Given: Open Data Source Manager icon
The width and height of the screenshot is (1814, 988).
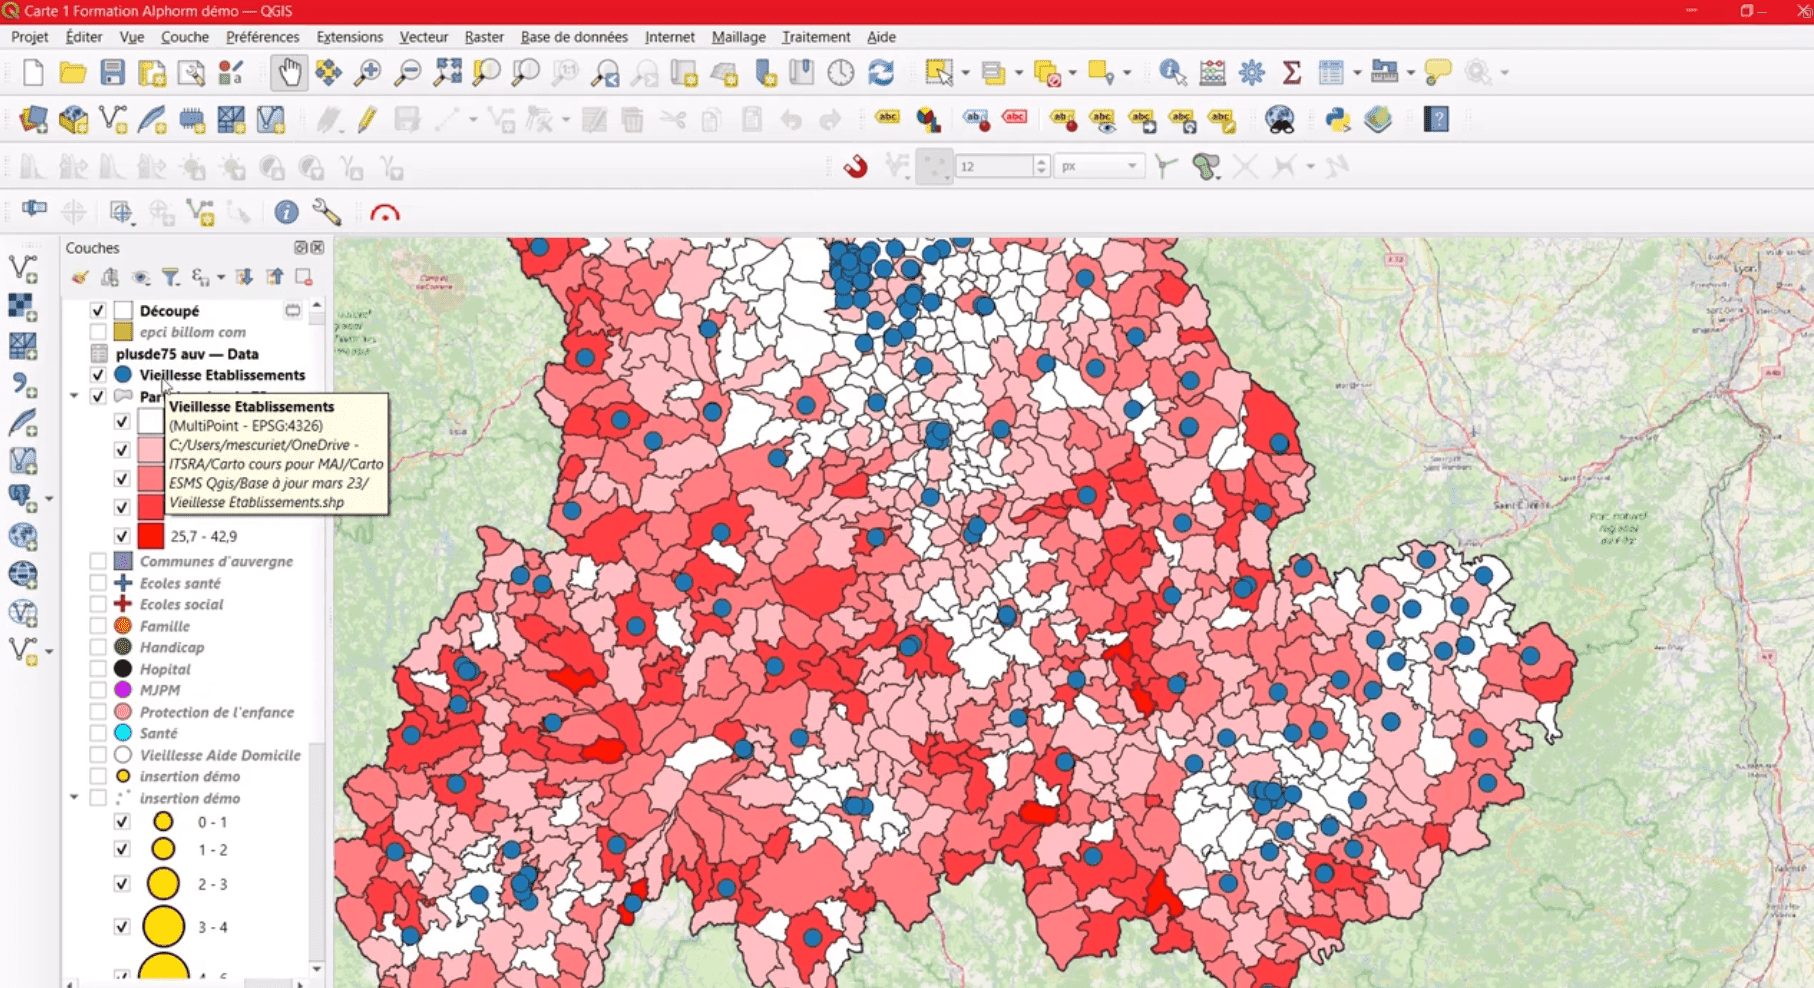Looking at the screenshot, I should pyautogui.click(x=33, y=120).
